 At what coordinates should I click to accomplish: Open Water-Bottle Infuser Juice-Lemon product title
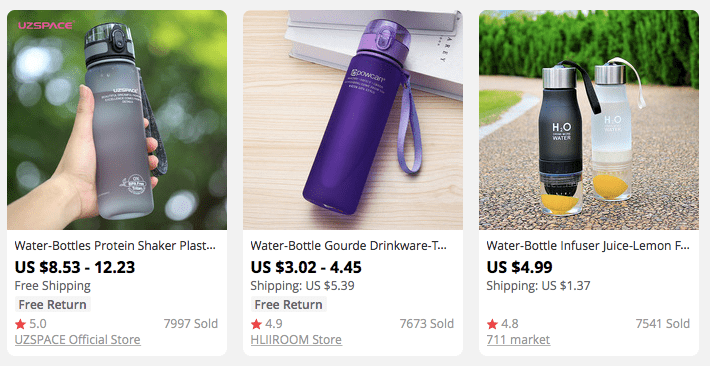tap(588, 246)
